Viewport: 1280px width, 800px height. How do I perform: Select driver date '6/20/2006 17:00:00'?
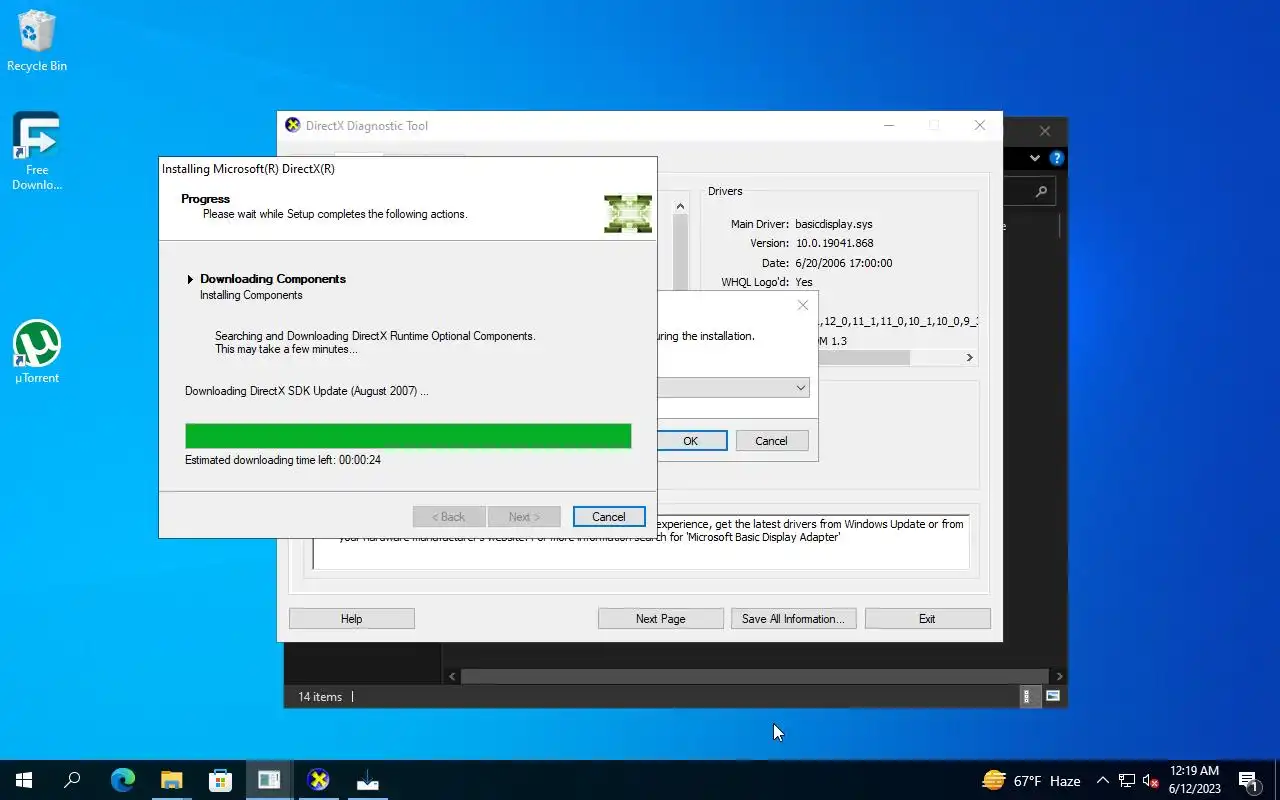(x=844, y=263)
